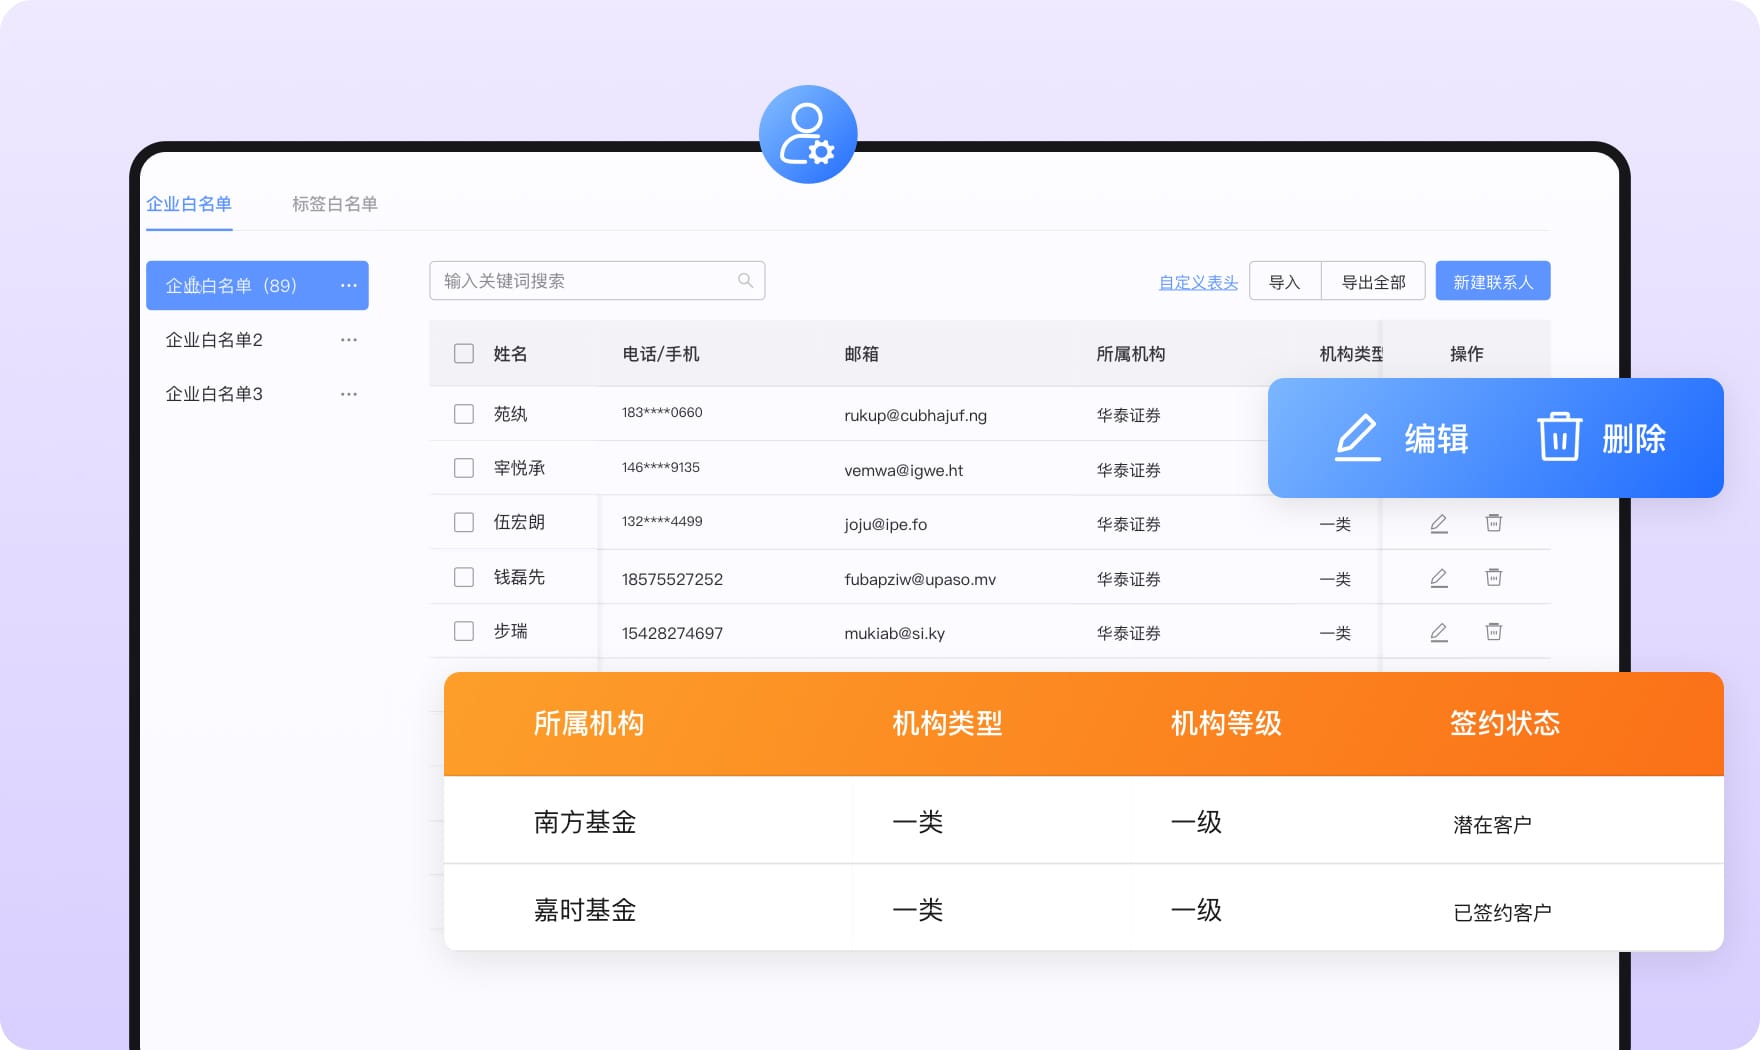Open more options for 企业白名单 (89)
This screenshot has width=1760, height=1050.
coord(348,285)
